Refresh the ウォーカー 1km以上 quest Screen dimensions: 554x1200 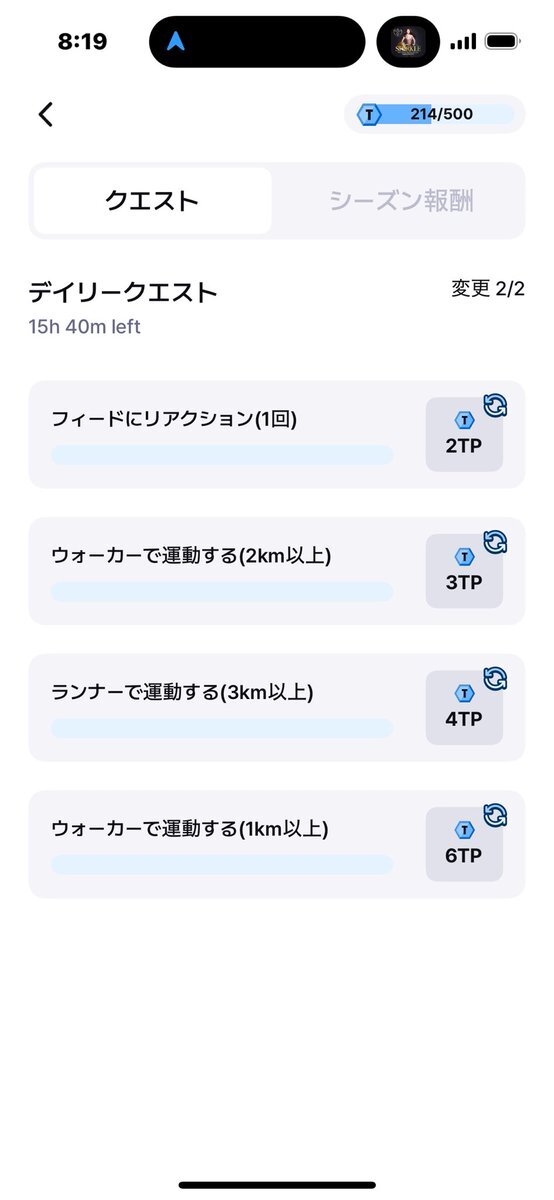pos(495,816)
